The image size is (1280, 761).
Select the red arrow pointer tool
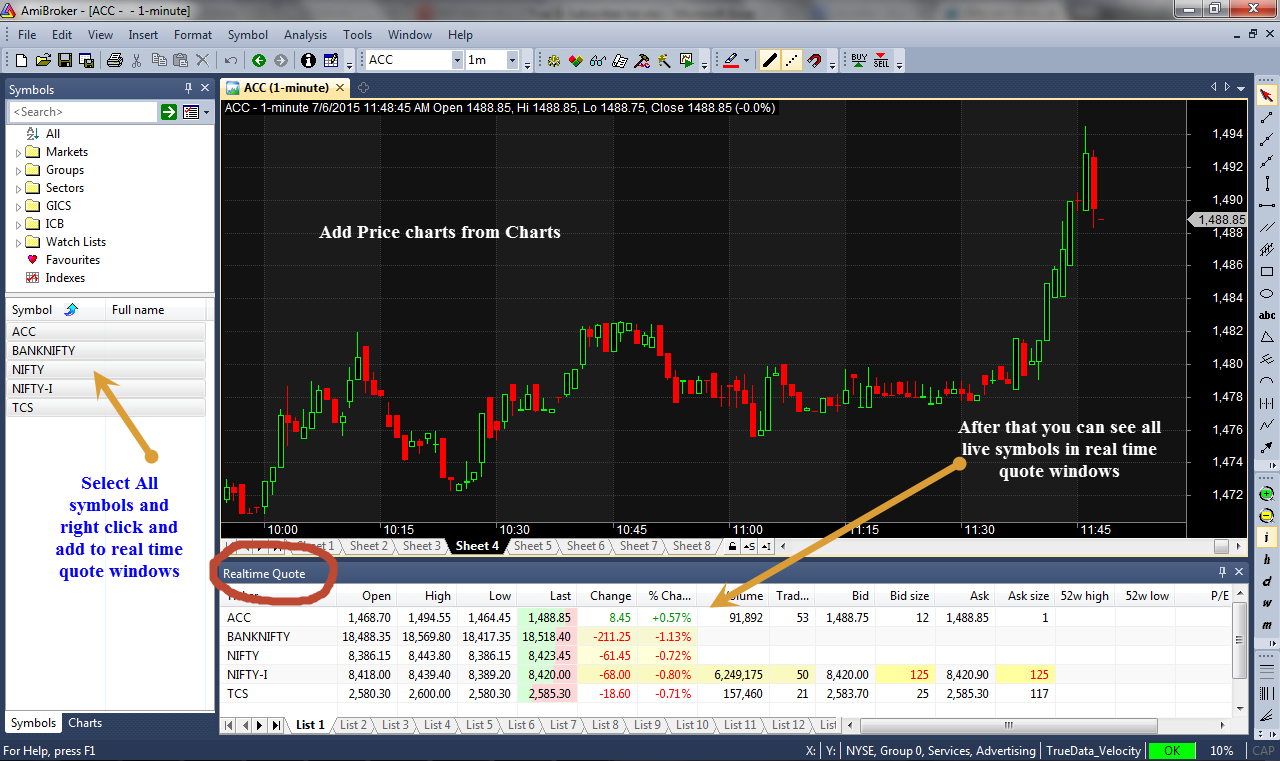(x=1267, y=95)
